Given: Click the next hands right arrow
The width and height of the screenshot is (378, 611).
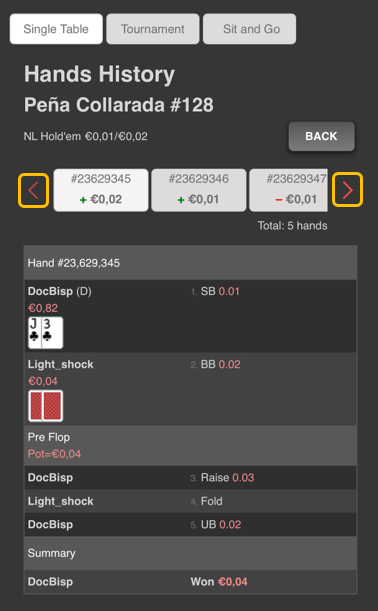Looking at the screenshot, I should click(347, 190).
